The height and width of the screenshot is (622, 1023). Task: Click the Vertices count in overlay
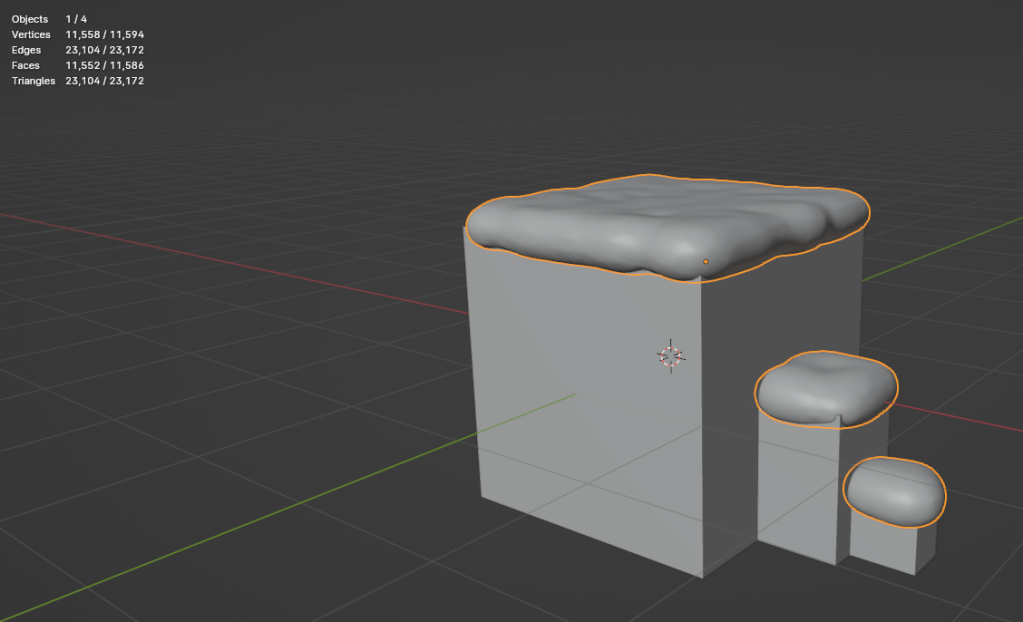(x=78, y=35)
